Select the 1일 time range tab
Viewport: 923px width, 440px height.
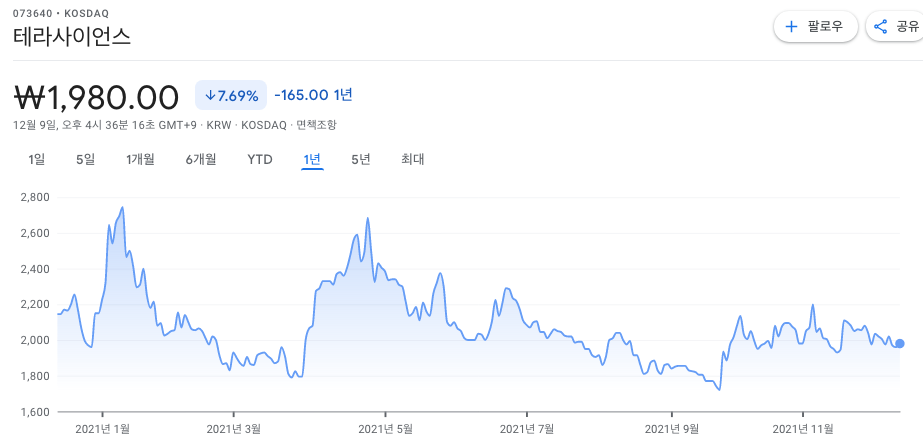[36, 160]
